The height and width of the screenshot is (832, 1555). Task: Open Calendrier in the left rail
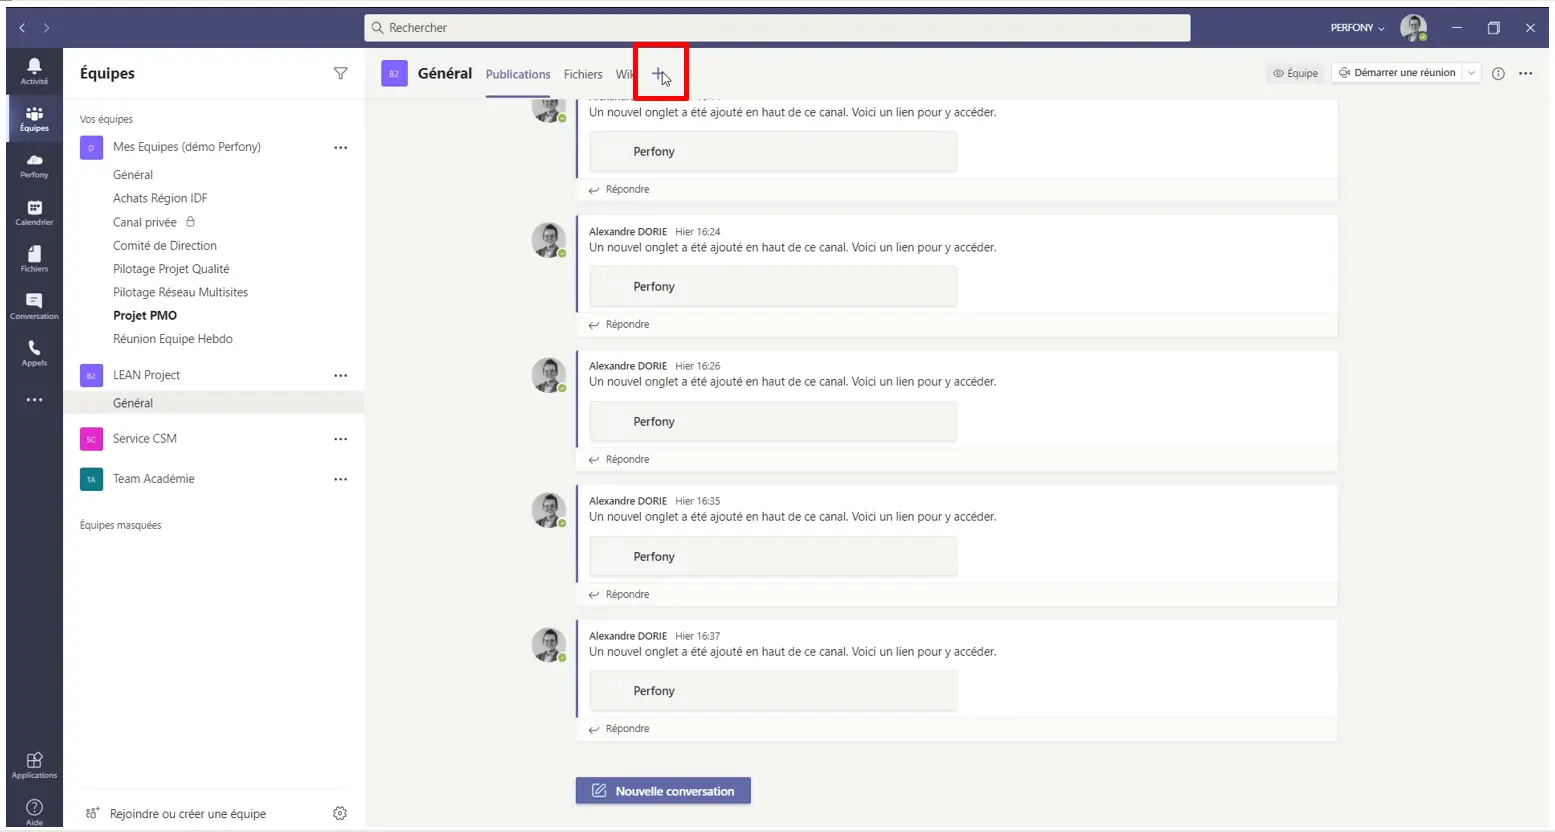34,212
